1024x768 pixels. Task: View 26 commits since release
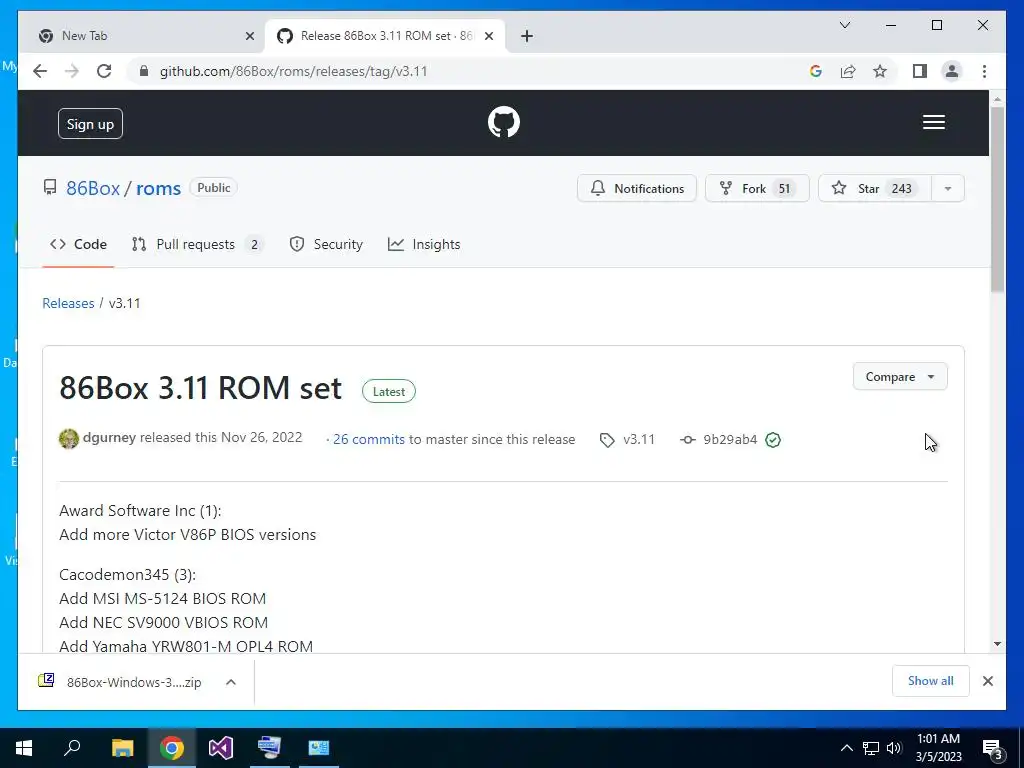368,440
